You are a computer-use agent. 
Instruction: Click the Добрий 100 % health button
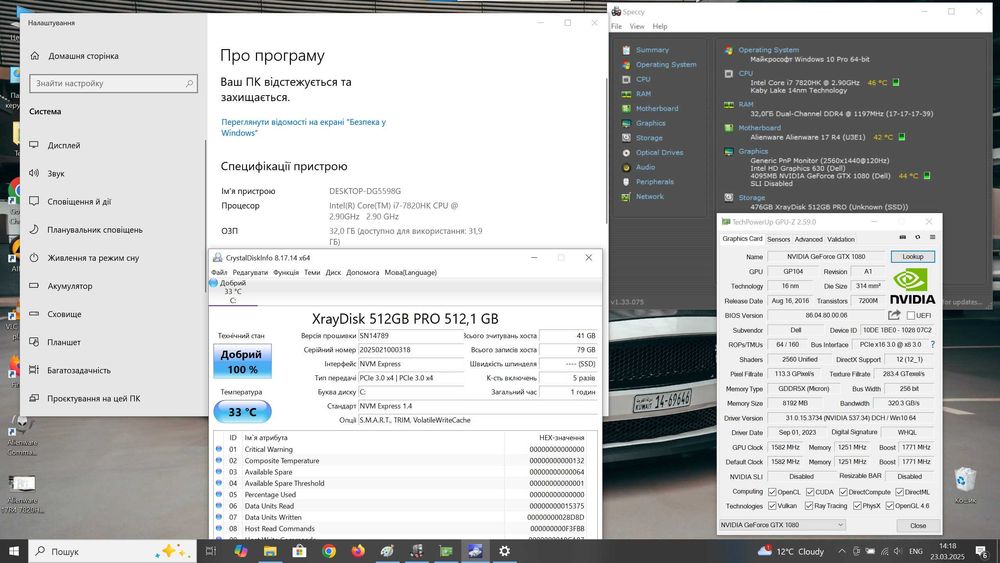pyautogui.click(x=242, y=362)
